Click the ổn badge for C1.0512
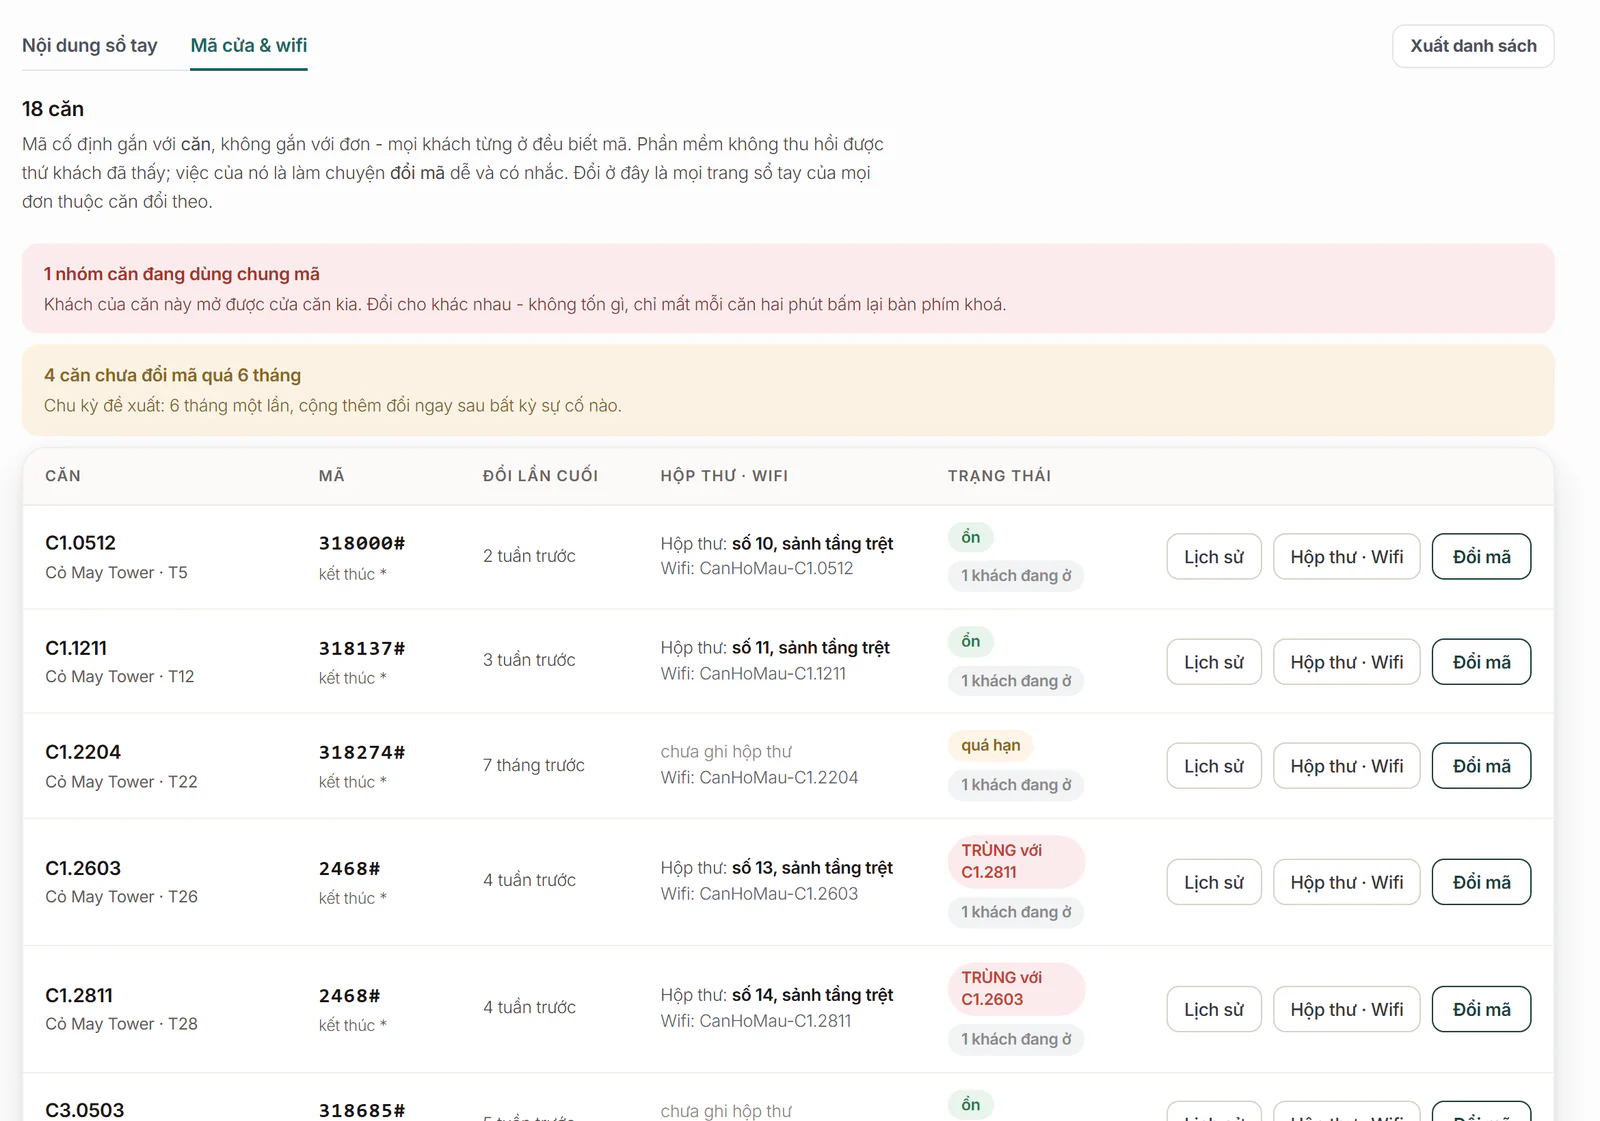 click(971, 537)
